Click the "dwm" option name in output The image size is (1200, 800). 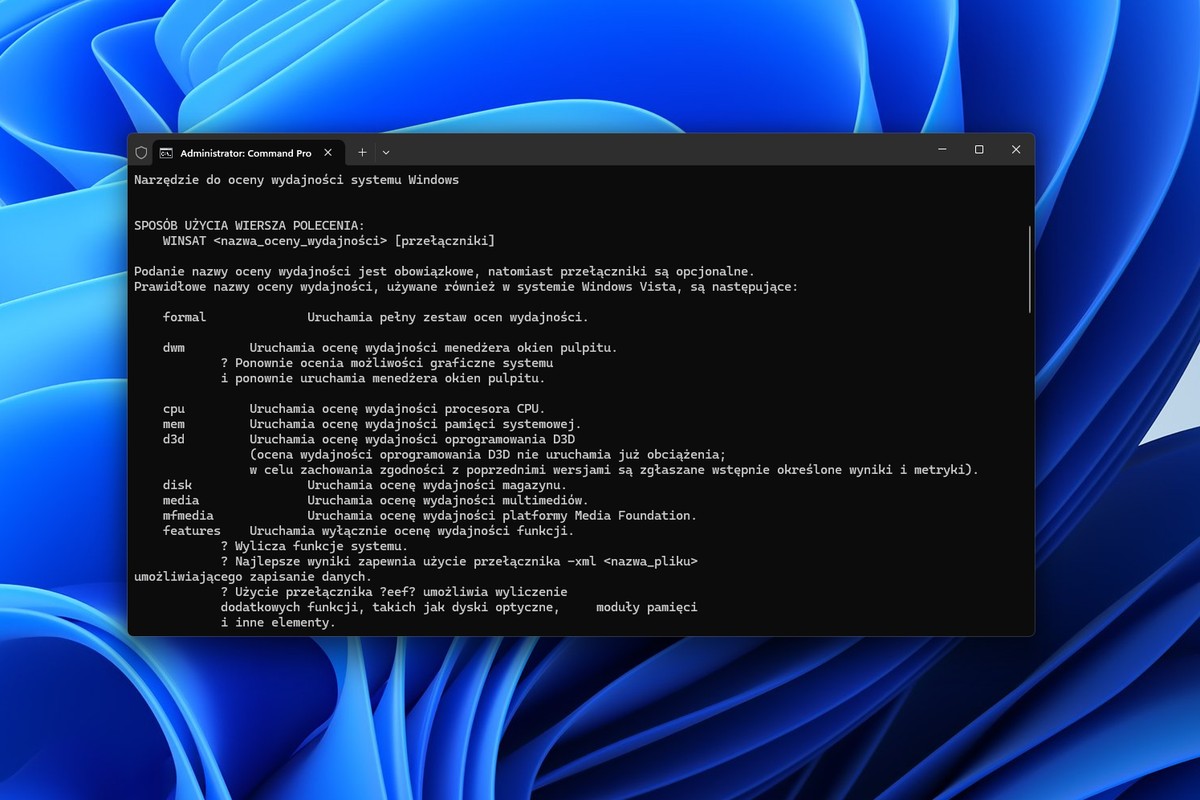[x=174, y=348]
